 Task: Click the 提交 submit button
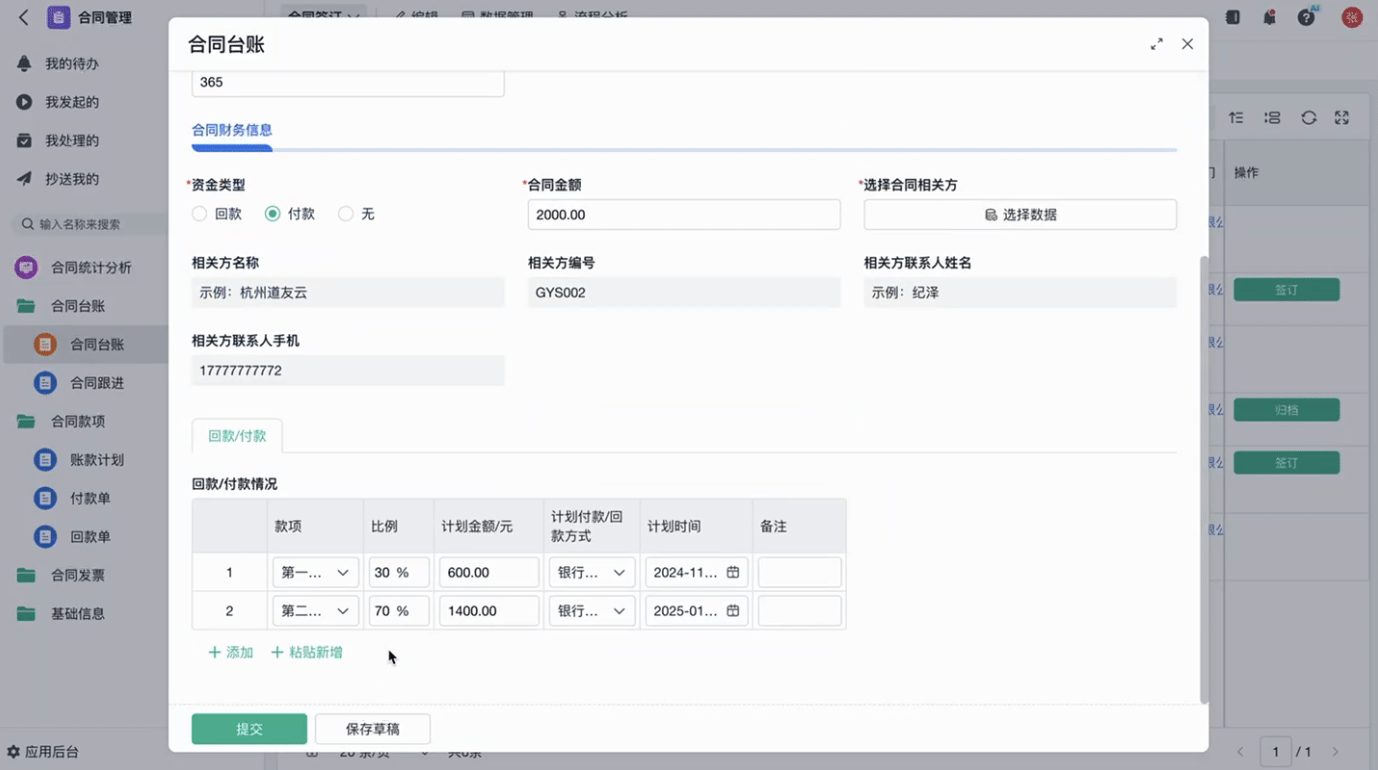click(x=249, y=729)
